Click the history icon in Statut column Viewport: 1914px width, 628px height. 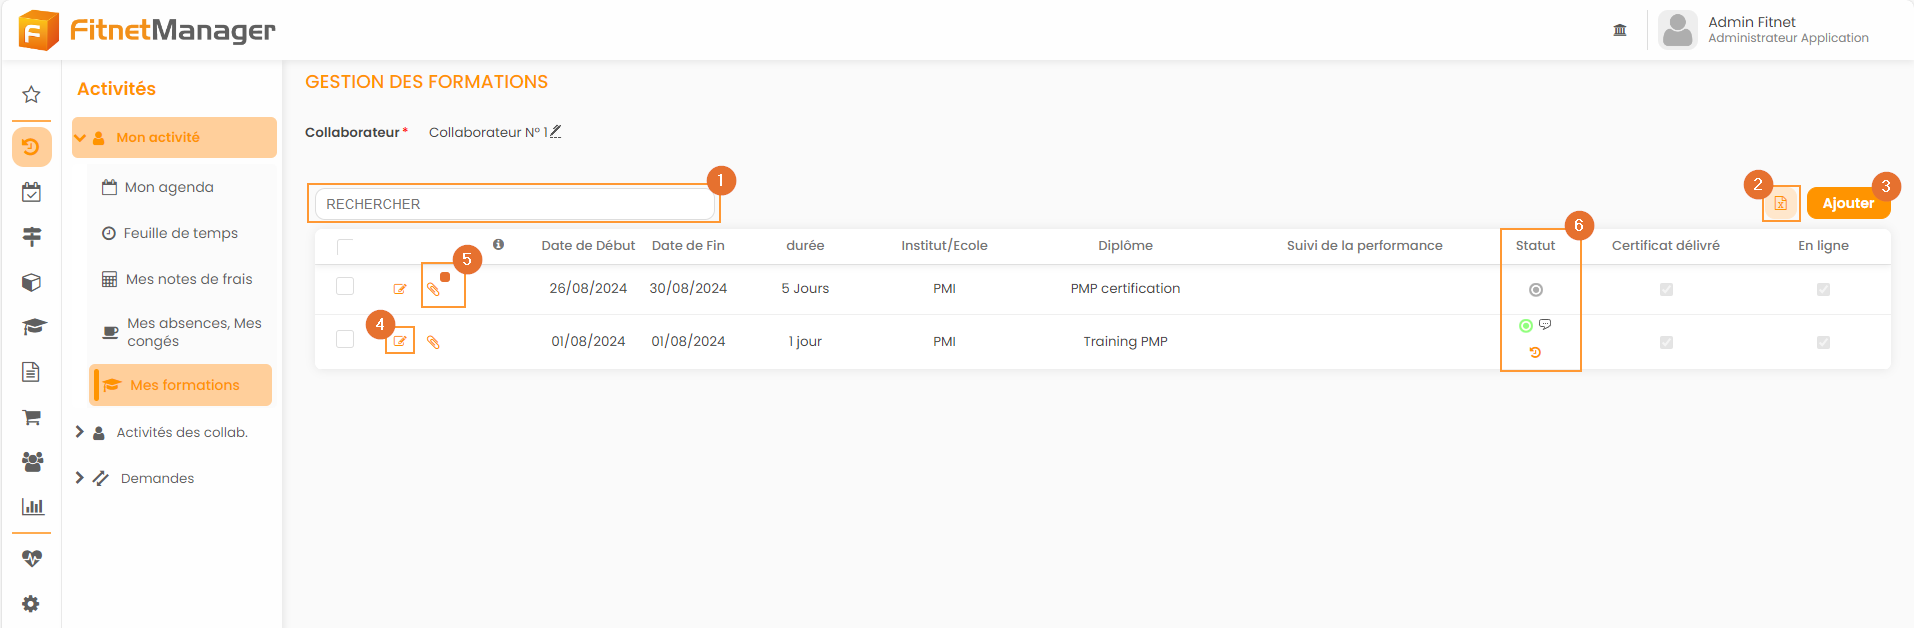coord(1535,353)
